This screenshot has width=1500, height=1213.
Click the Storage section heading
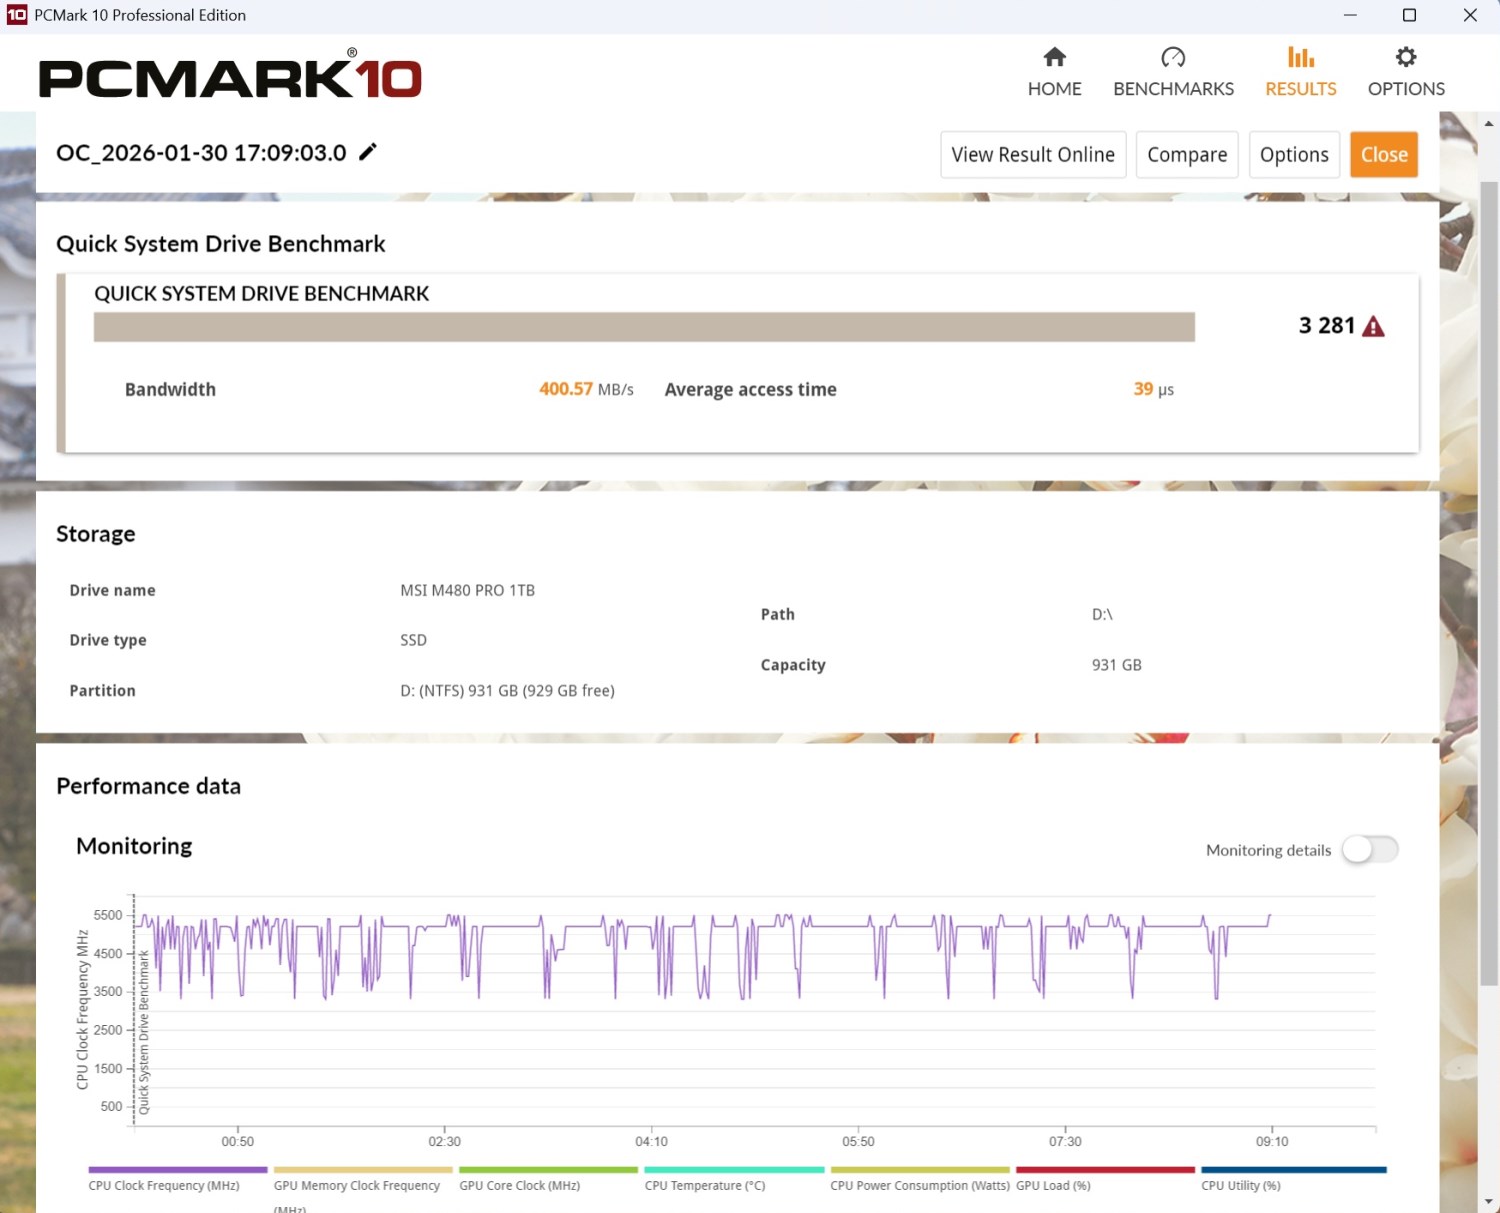pos(96,534)
